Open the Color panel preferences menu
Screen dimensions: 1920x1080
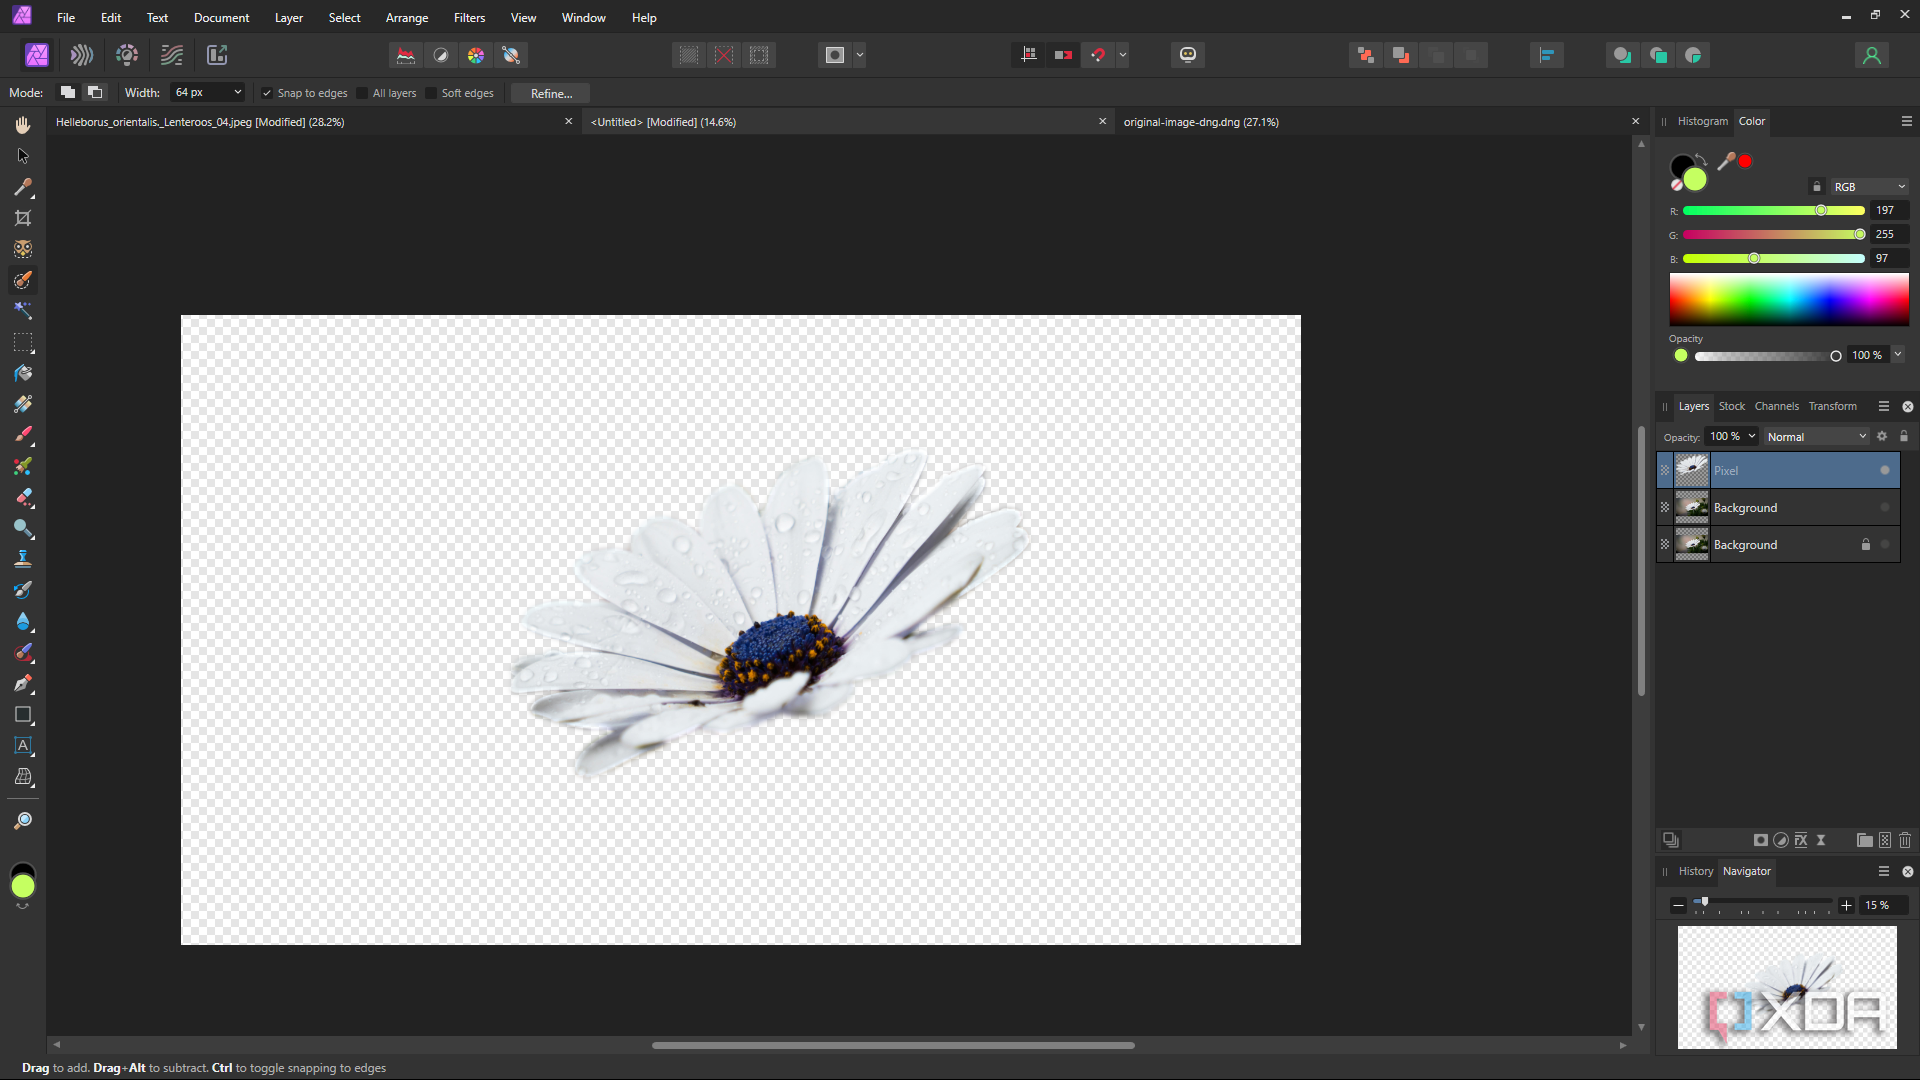[1906, 121]
